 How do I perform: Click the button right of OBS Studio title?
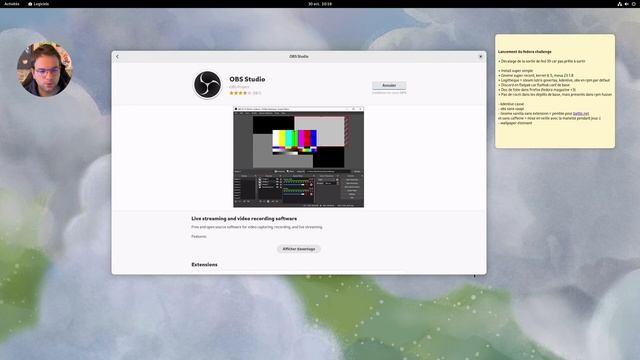(x=389, y=85)
